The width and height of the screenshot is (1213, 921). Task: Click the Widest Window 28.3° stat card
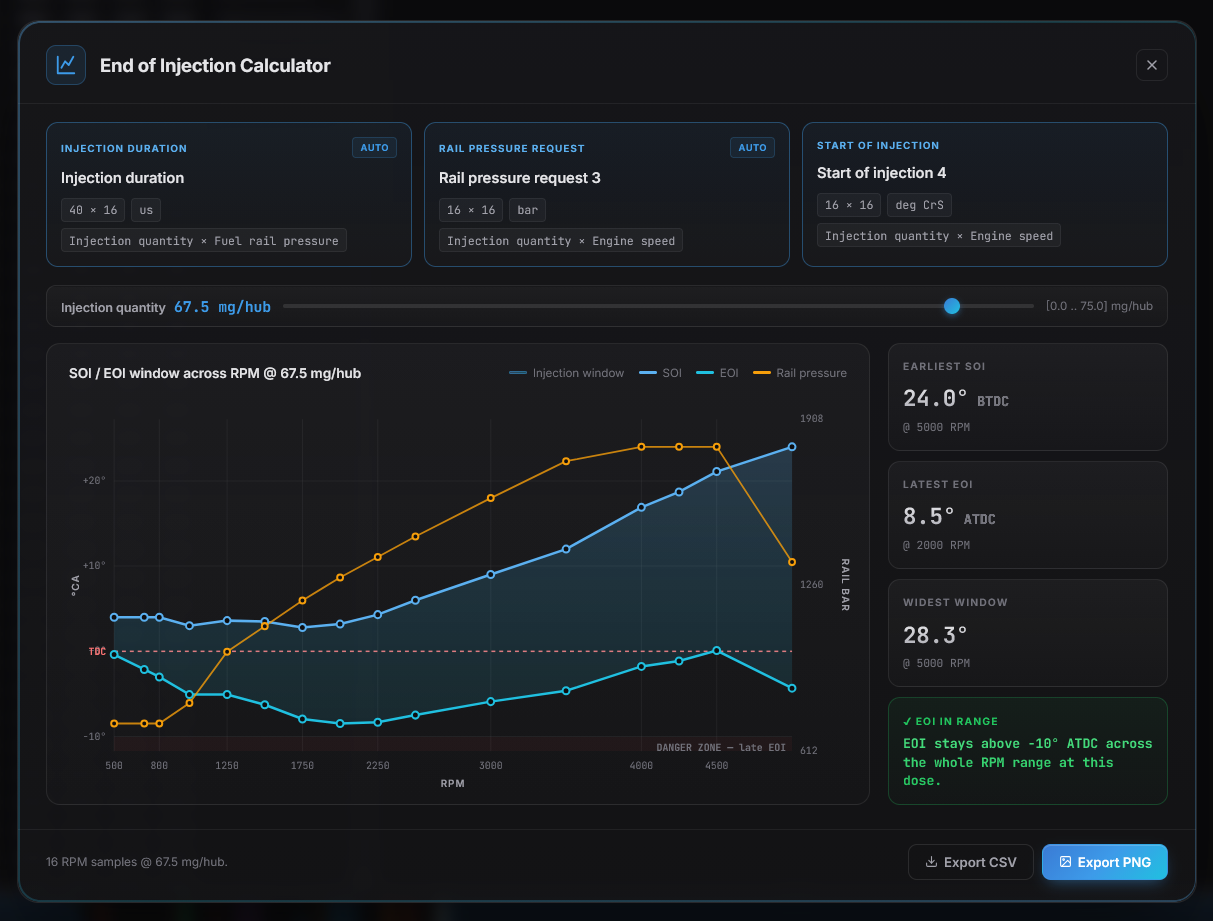tap(1028, 633)
